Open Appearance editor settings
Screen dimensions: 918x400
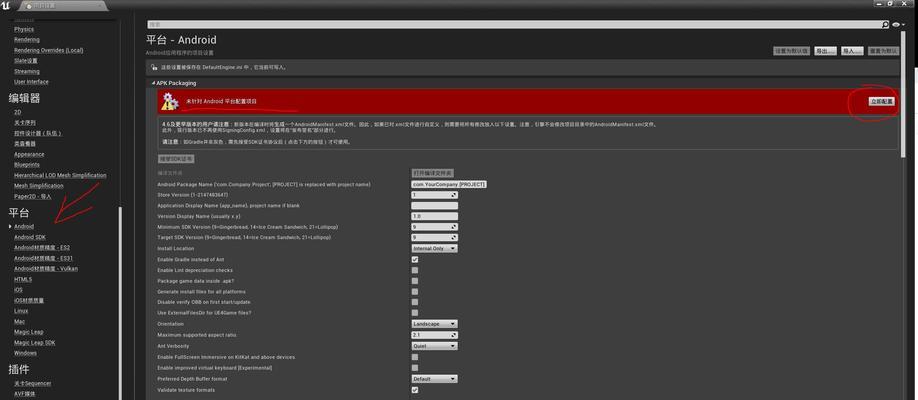(29, 155)
